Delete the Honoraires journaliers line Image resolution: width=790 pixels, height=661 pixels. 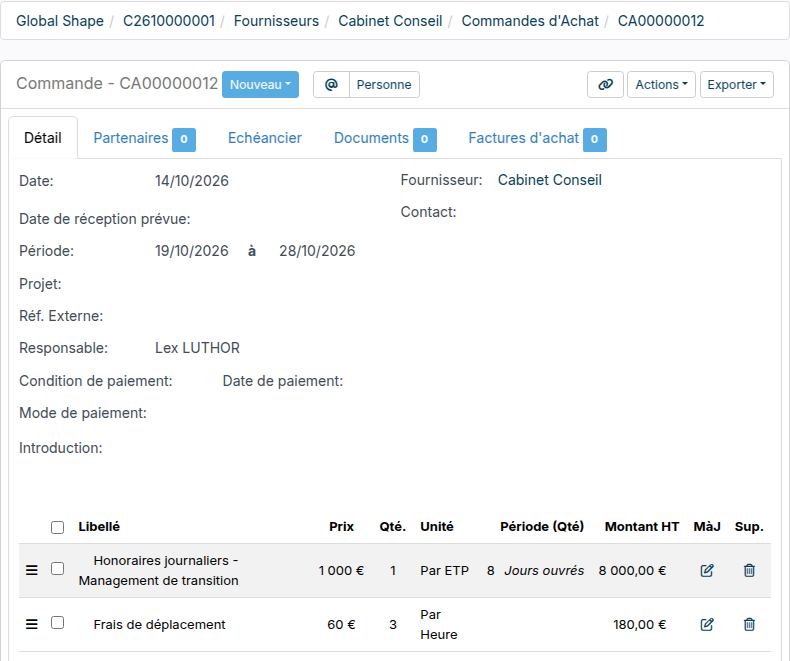point(749,570)
